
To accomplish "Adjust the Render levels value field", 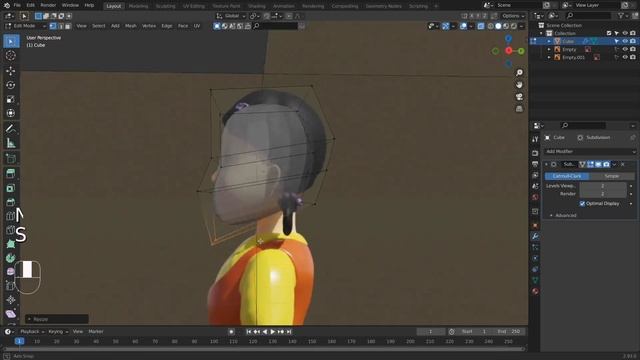I will click(x=603, y=194).
